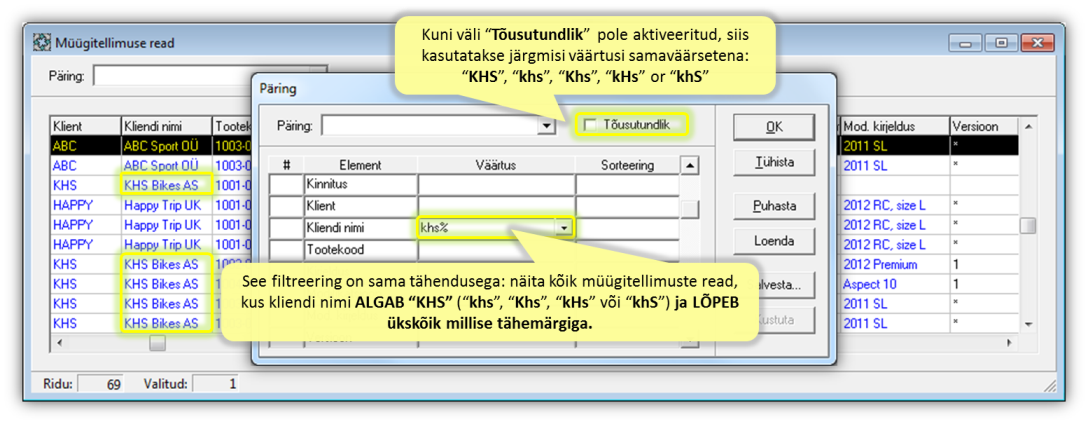1088x424 pixels.
Task: Click the Klient value field in the dialog
Action: pos(496,206)
